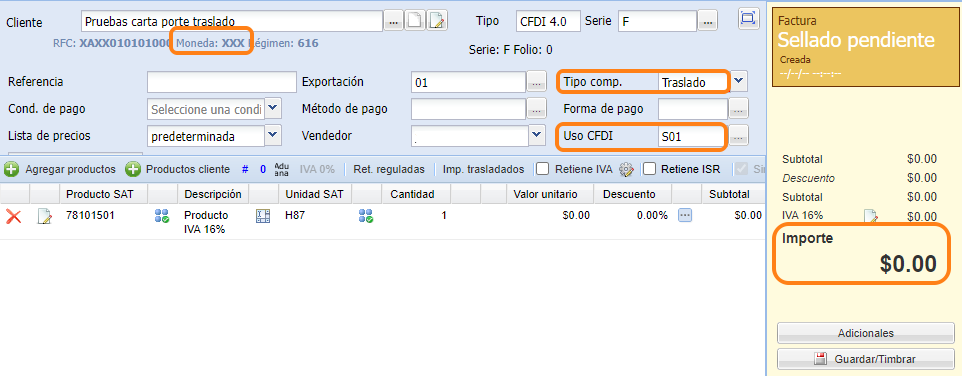Toggle fullscreen with the expand icon
The width and height of the screenshot is (962, 376).
pyautogui.click(x=747, y=18)
